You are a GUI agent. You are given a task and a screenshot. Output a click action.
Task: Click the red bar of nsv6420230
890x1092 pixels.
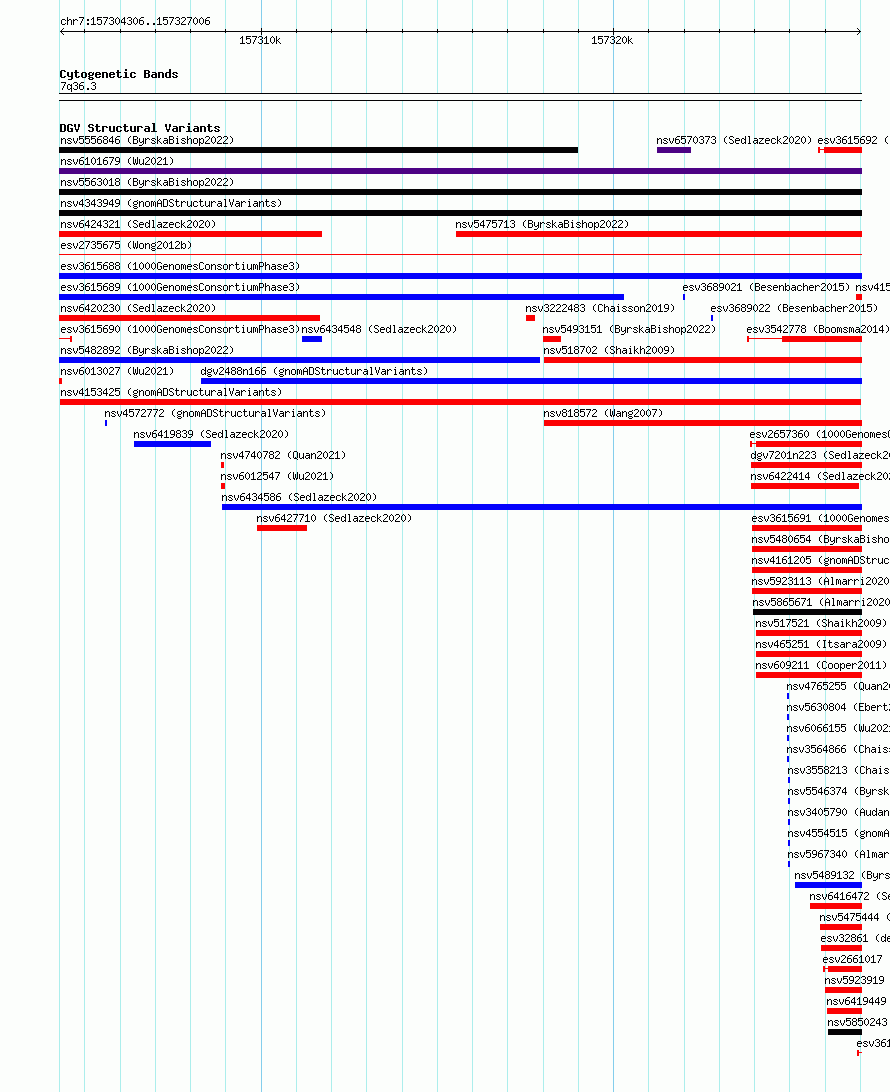tap(189, 318)
